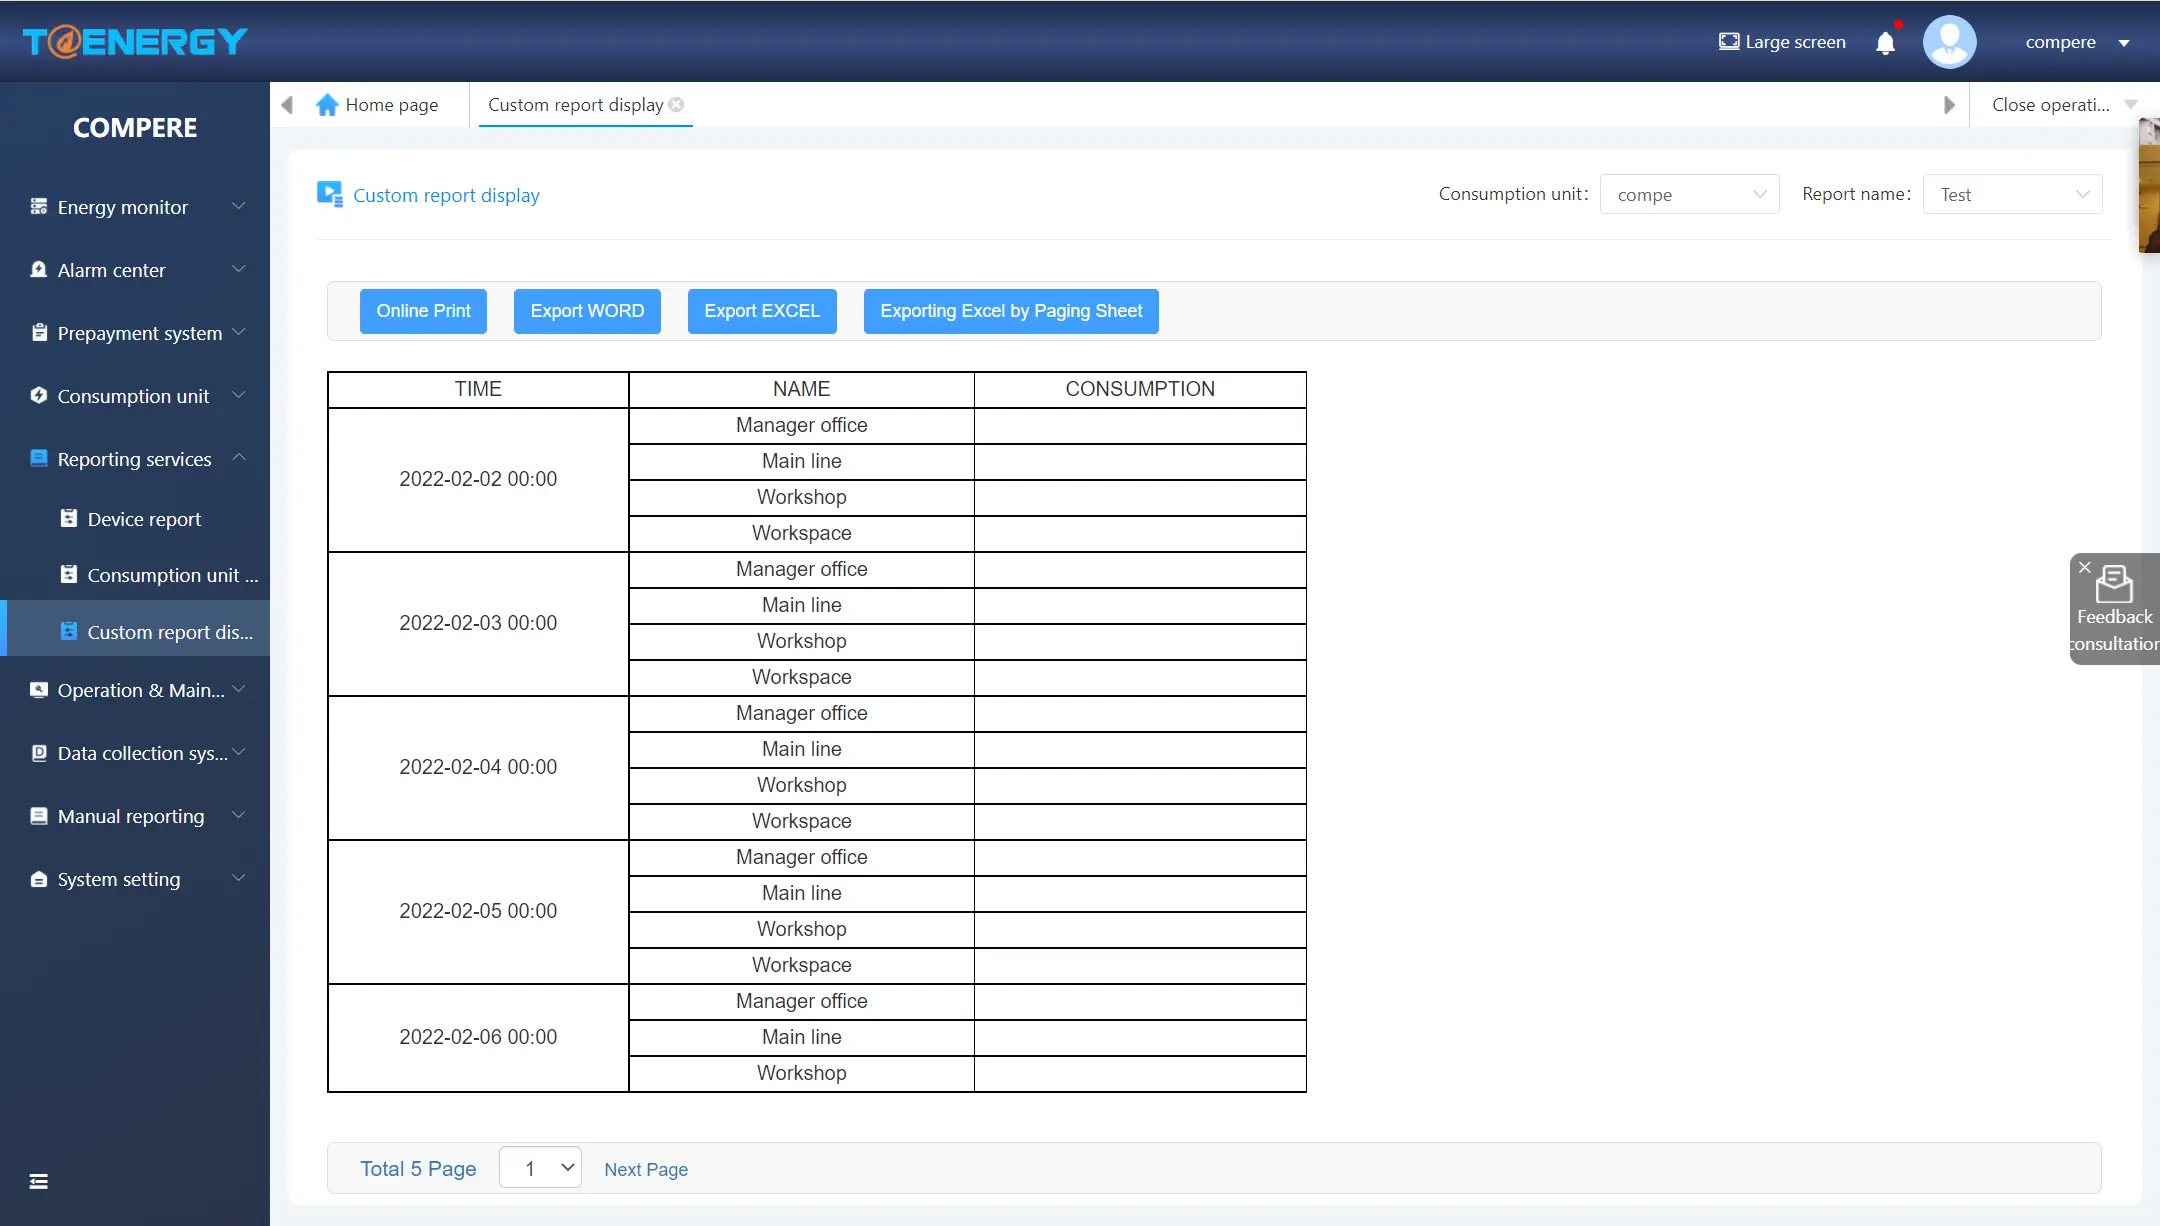Dismiss the Feedback consultation widget

(x=2084, y=567)
